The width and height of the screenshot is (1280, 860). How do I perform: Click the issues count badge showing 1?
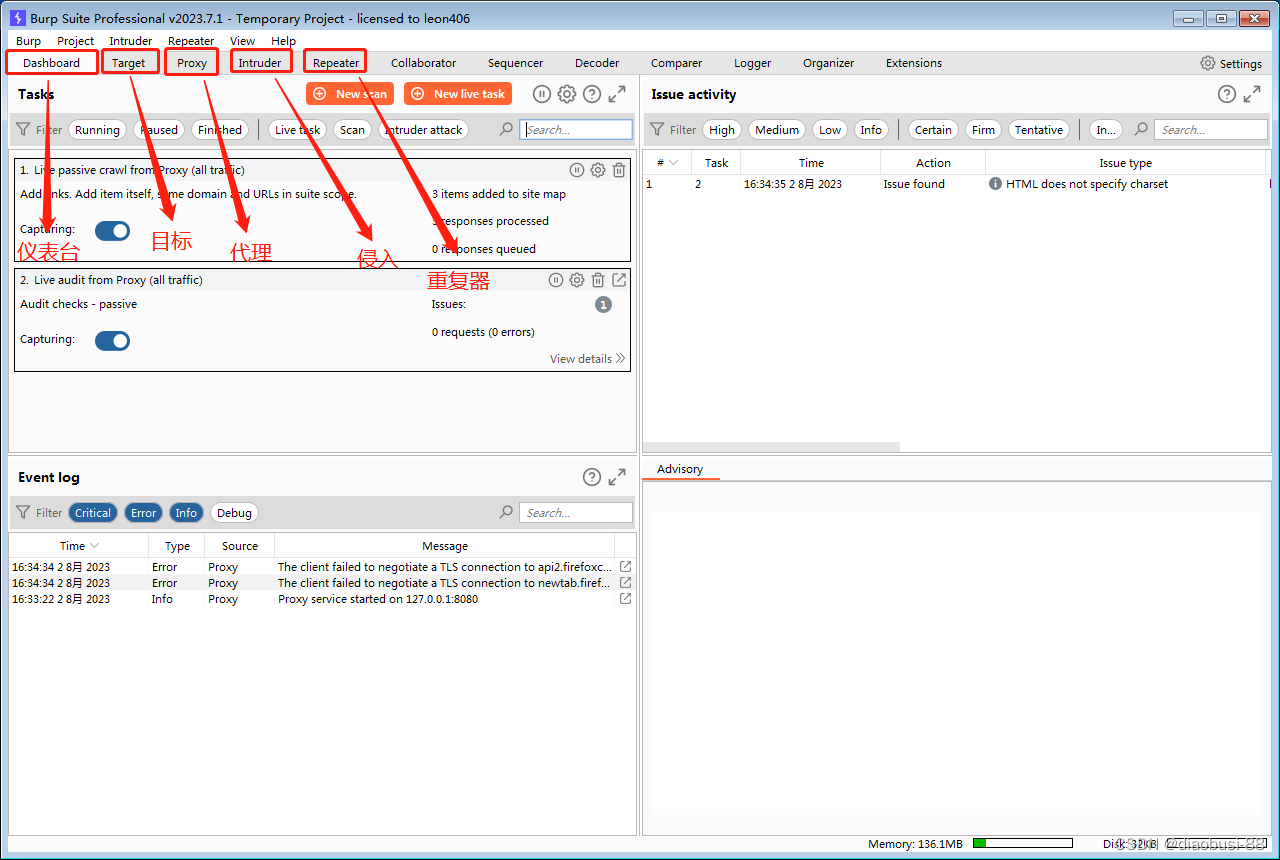(x=603, y=305)
